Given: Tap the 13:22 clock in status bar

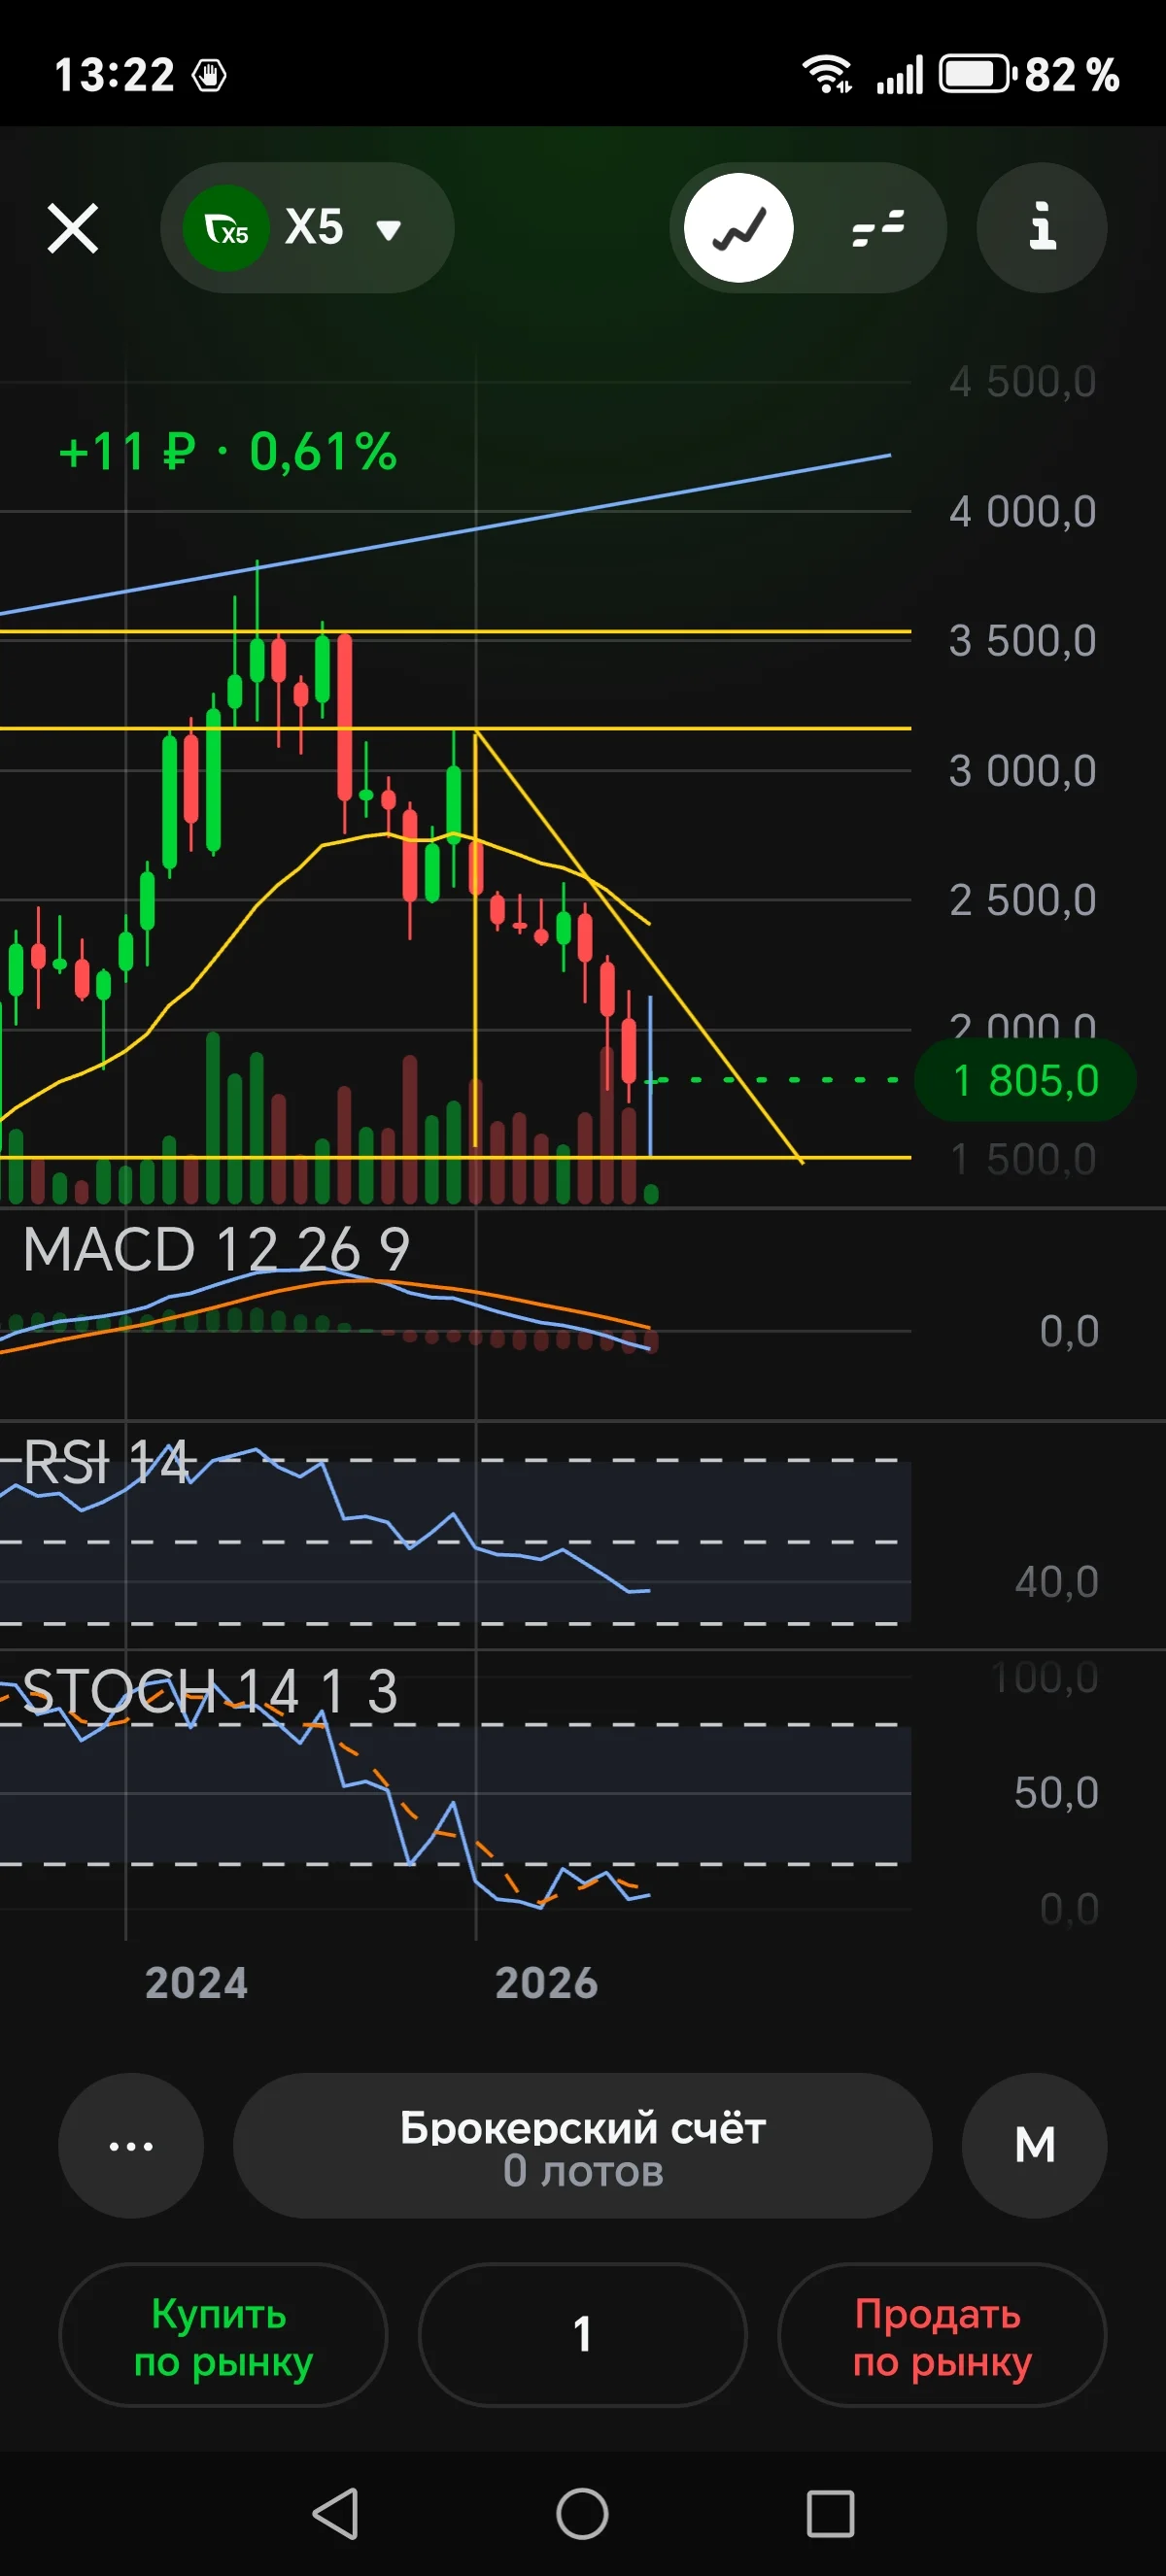Looking at the screenshot, I should click(114, 75).
